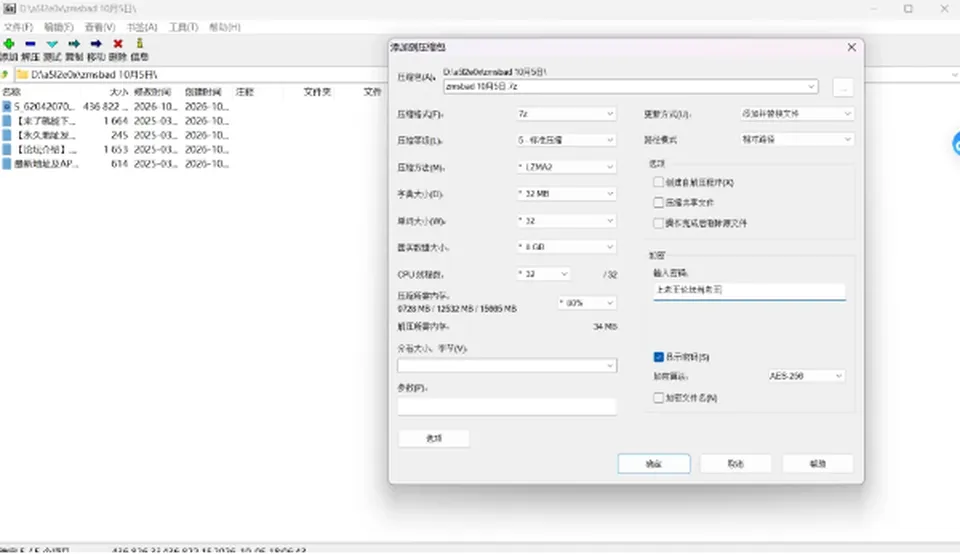Open the Help (H) menu
Viewport: 960px width, 554px height.
coord(225,28)
